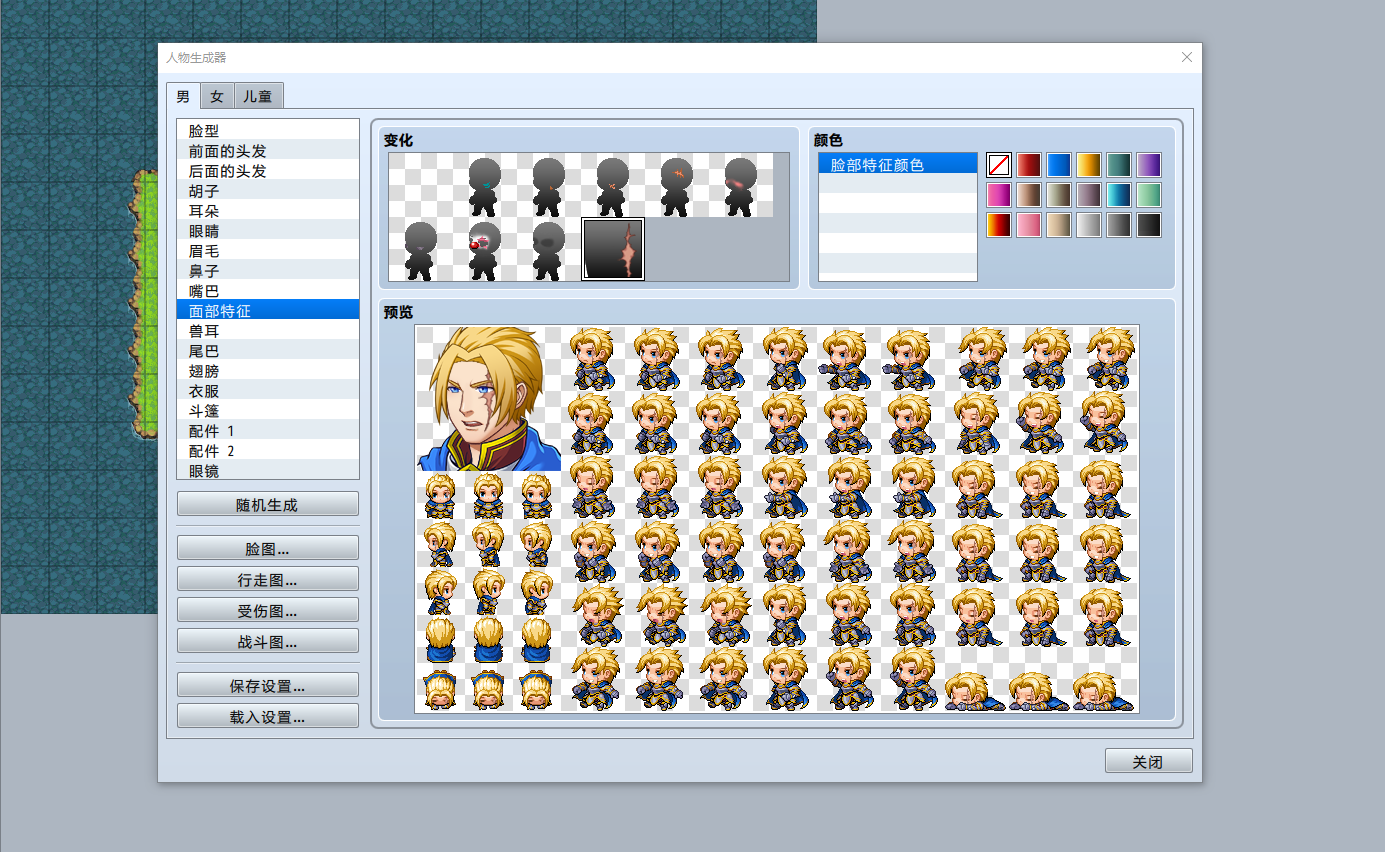Image resolution: width=1385 pixels, height=852 pixels.
Task: Select the magenta color swatch
Action: click(999, 195)
